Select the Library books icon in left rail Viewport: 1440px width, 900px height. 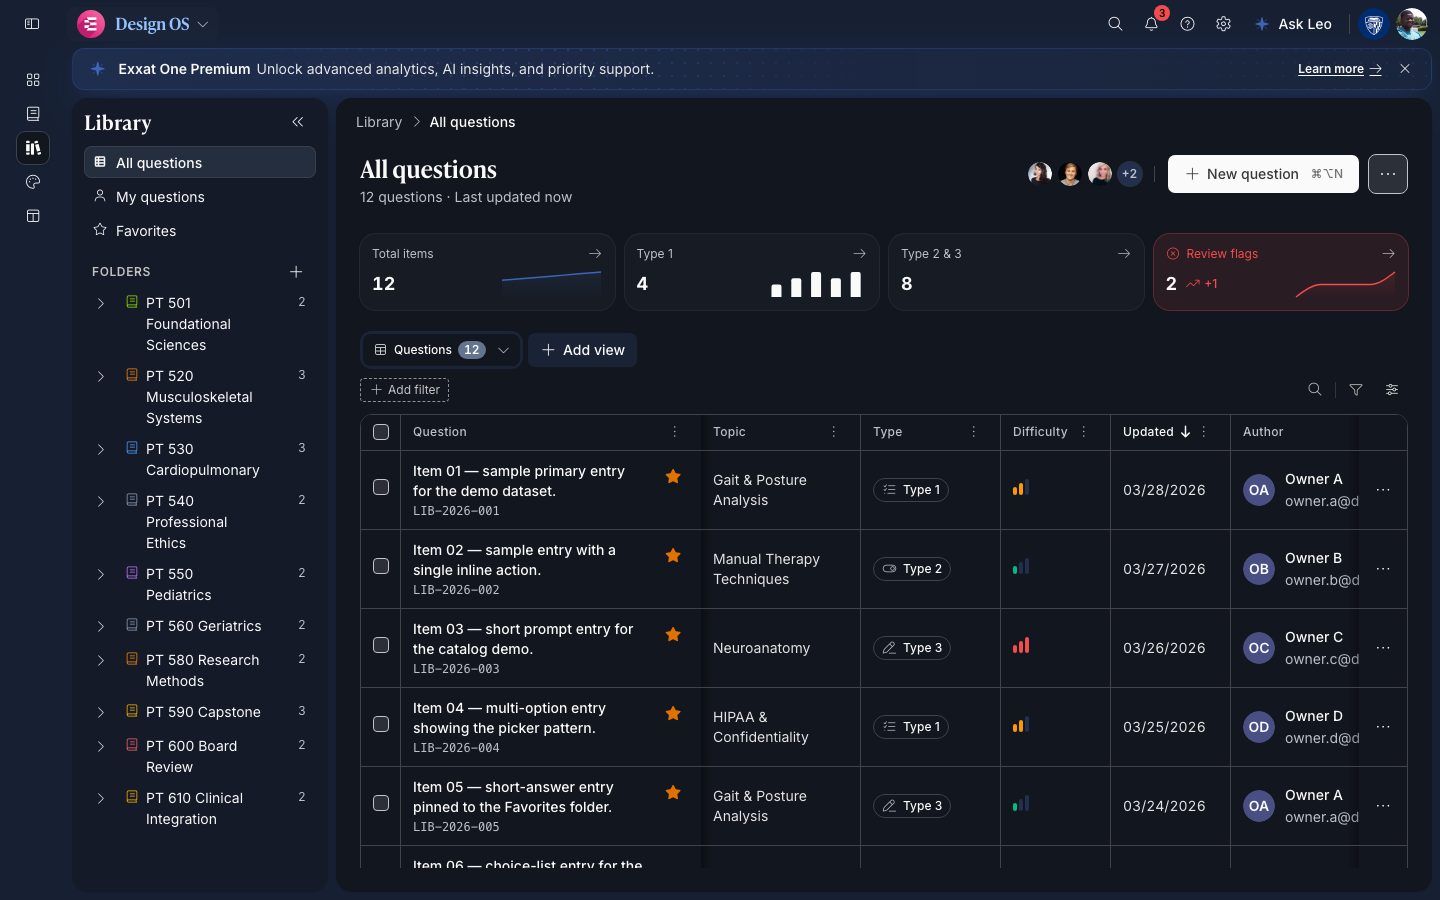coord(33,148)
